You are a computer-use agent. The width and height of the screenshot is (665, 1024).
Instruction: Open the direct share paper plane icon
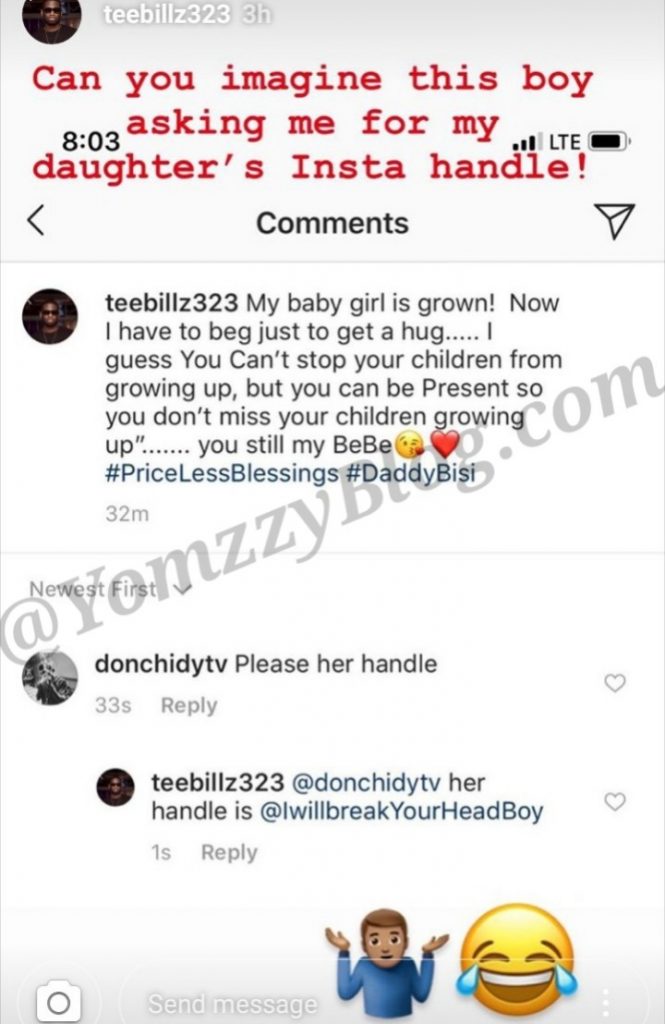(x=614, y=221)
